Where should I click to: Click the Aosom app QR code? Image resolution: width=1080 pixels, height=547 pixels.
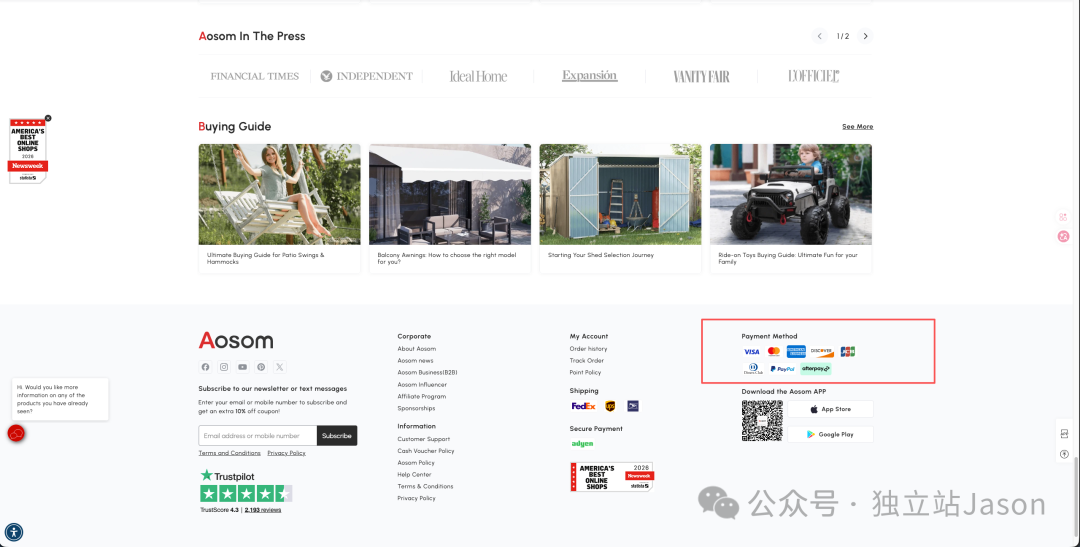click(762, 420)
